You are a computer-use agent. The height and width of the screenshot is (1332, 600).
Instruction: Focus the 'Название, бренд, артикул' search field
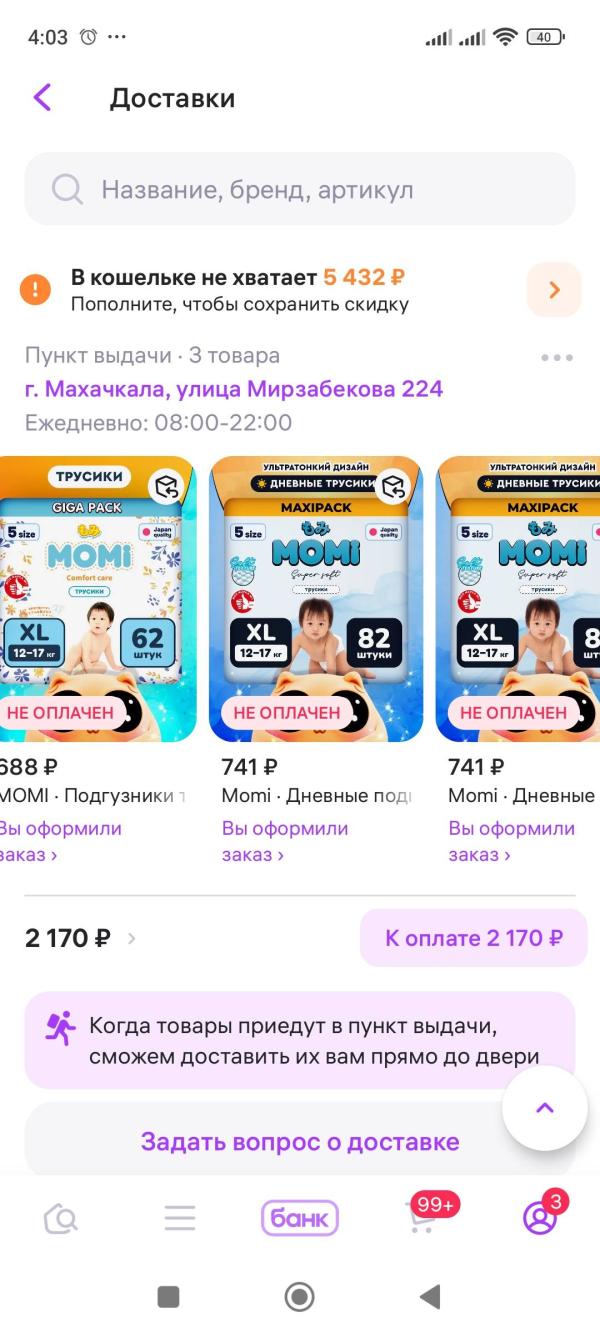pos(300,189)
